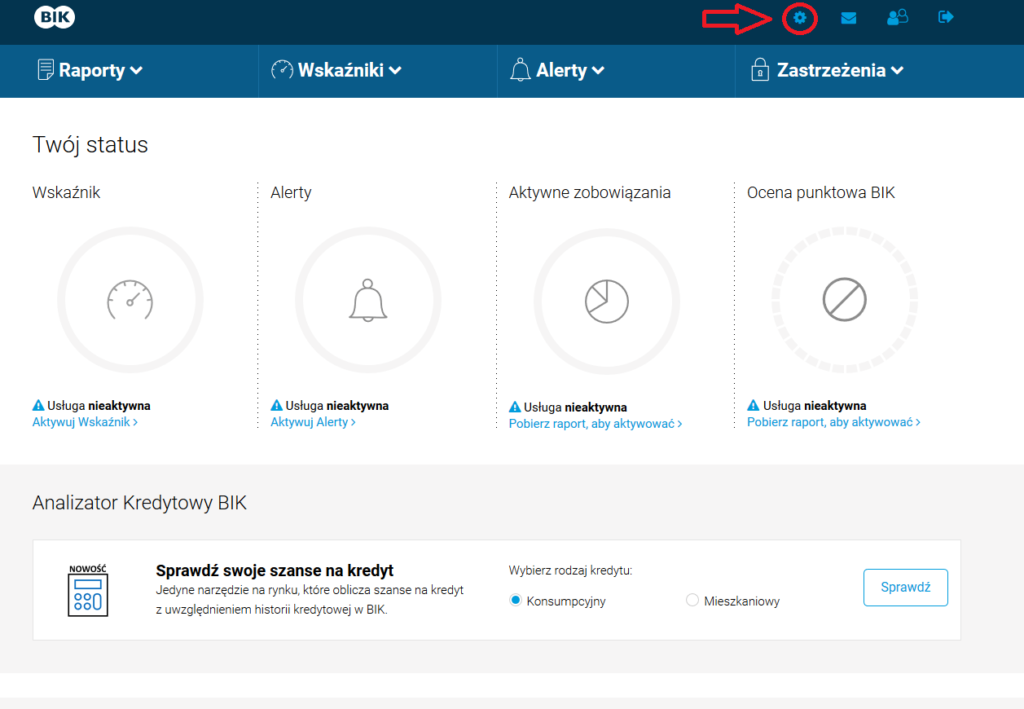The height and width of the screenshot is (709, 1024).
Task: Click the Aktywuj Alerty link
Action: (x=313, y=422)
